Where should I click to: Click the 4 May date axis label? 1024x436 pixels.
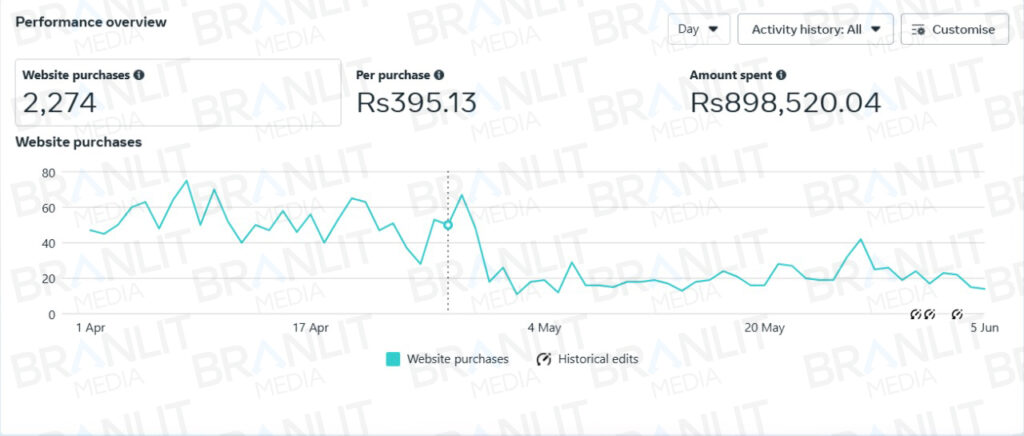(543, 327)
